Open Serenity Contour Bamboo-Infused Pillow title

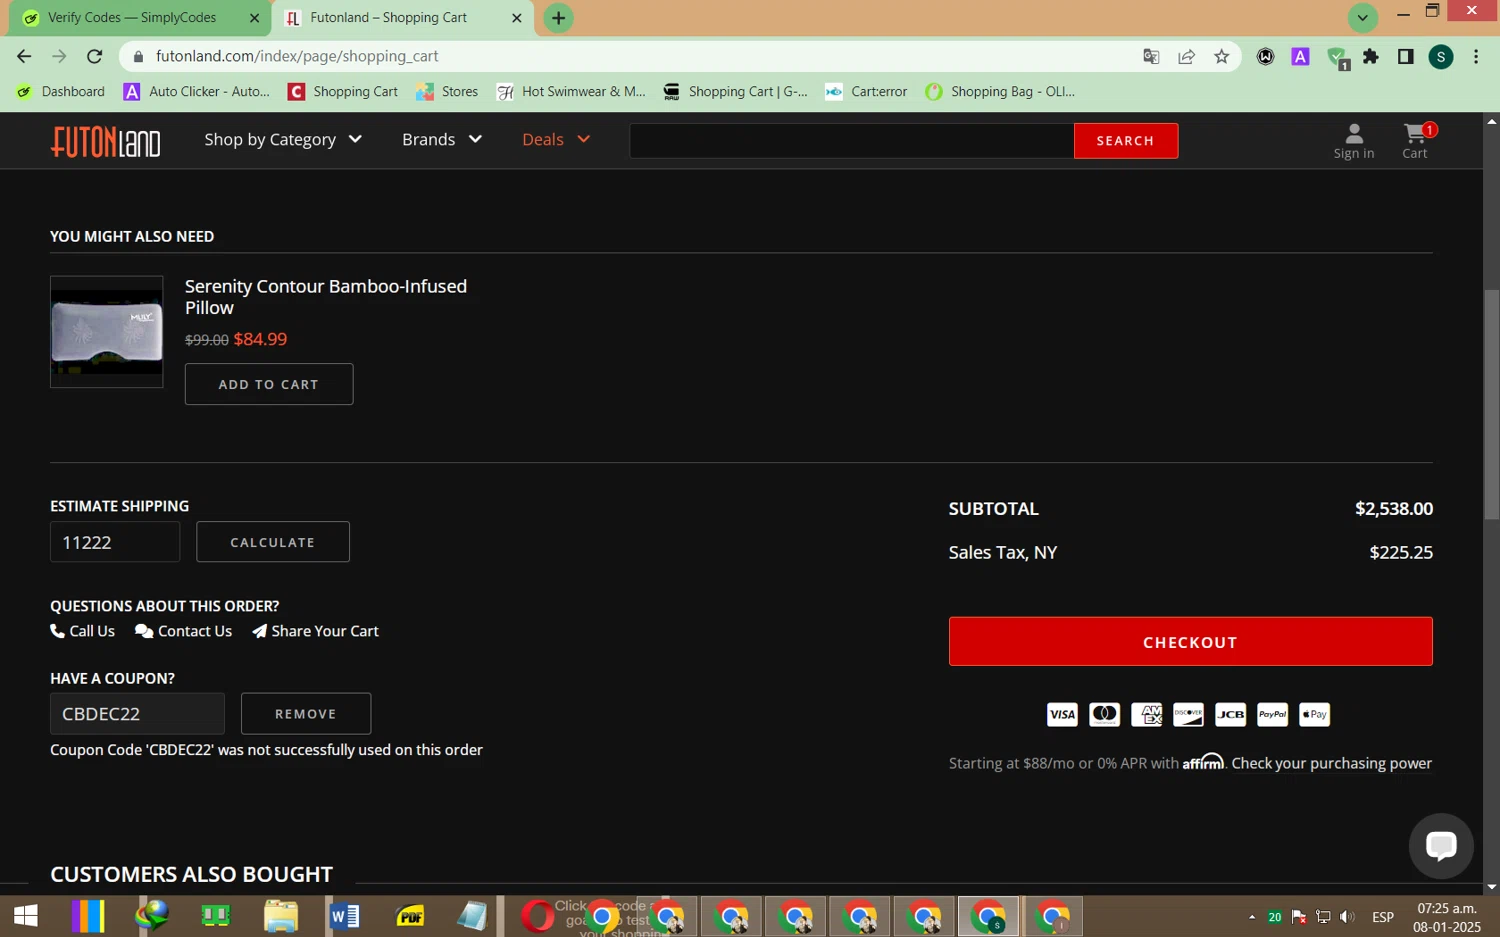pyautogui.click(x=326, y=297)
